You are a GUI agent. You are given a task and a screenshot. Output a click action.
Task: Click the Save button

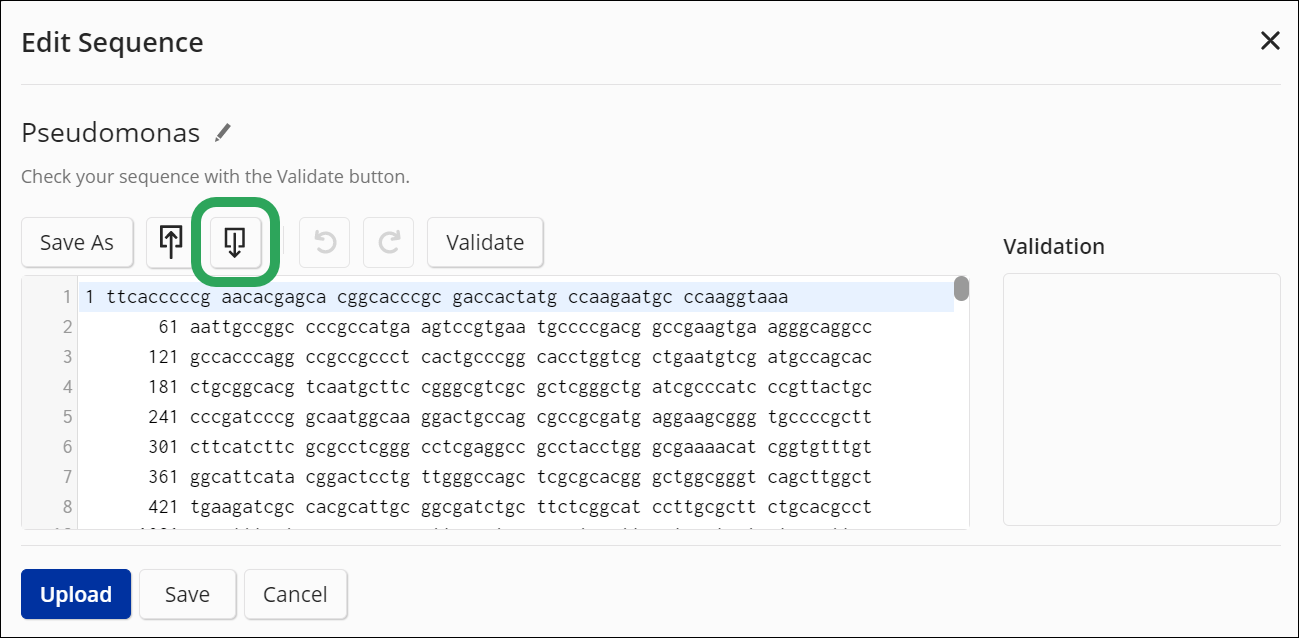tap(187, 594)
